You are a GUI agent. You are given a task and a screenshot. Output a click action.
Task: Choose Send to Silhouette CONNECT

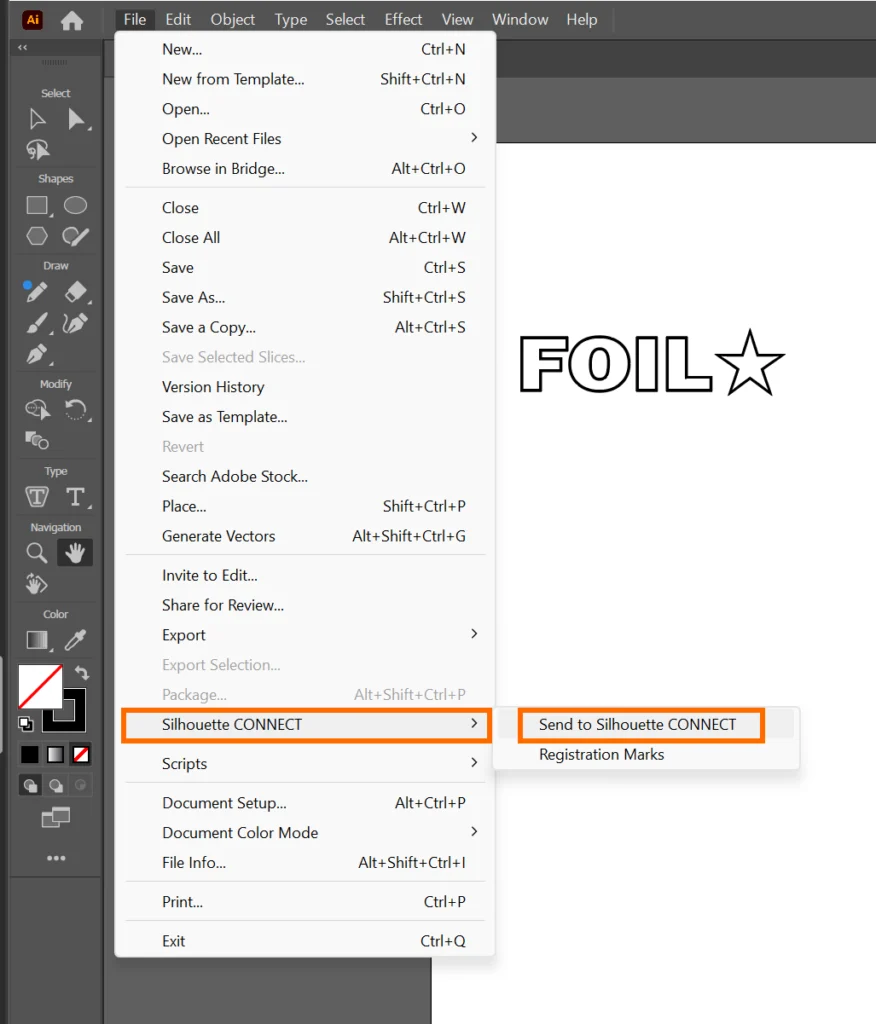click(637, 724)
